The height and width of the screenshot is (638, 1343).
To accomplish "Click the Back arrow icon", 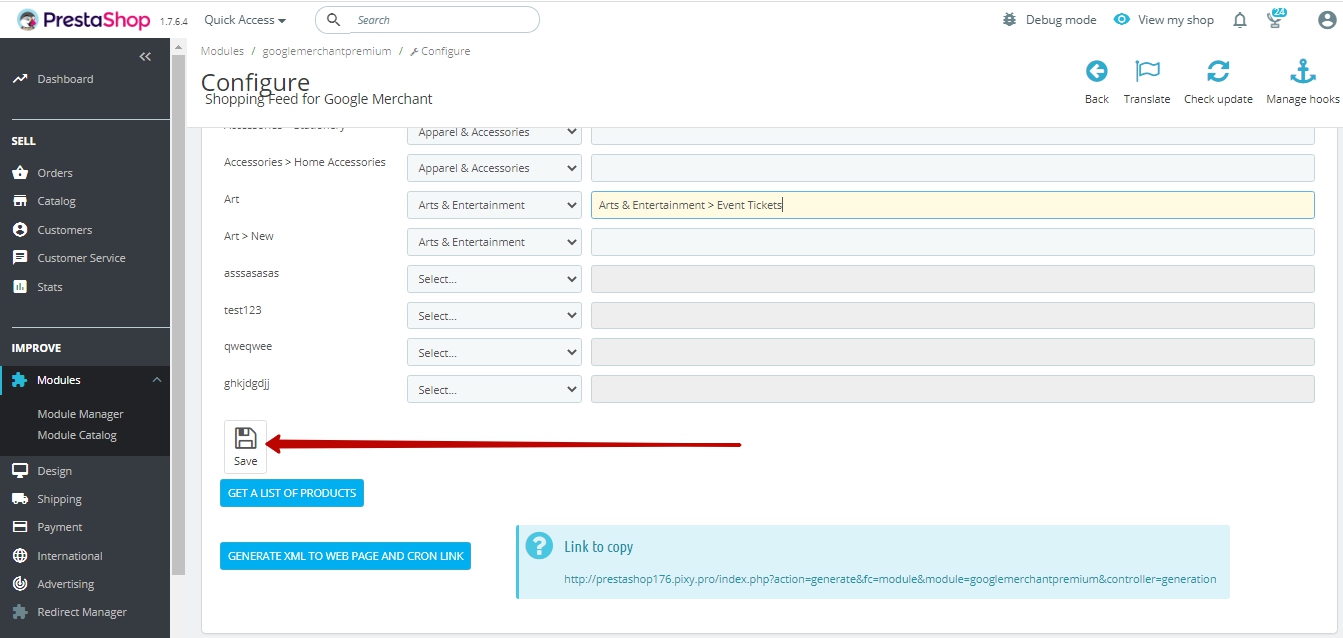I will pos(1097,72).
